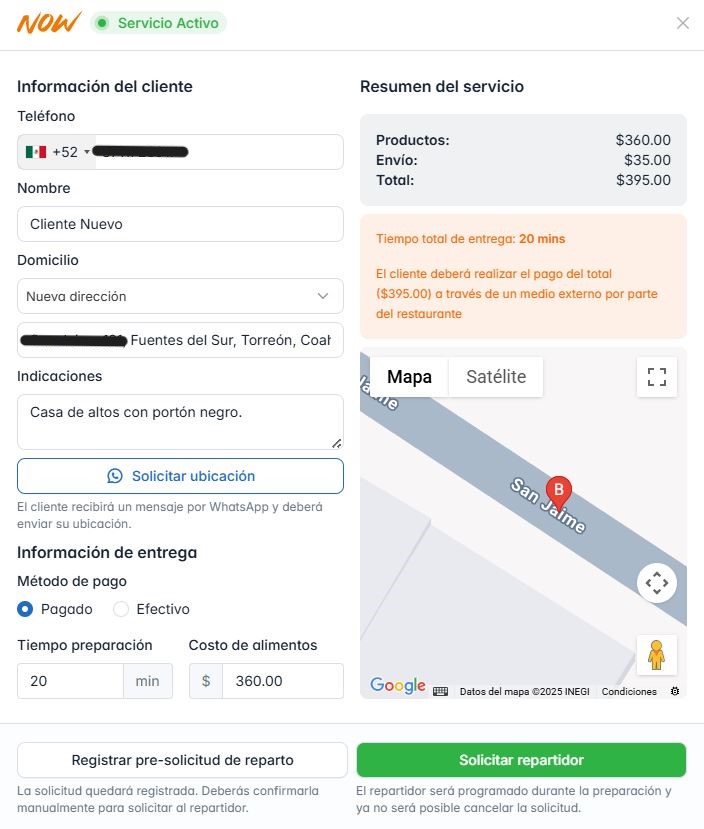
Task: Select the Pagado payment option
Action: pos(26,609)
